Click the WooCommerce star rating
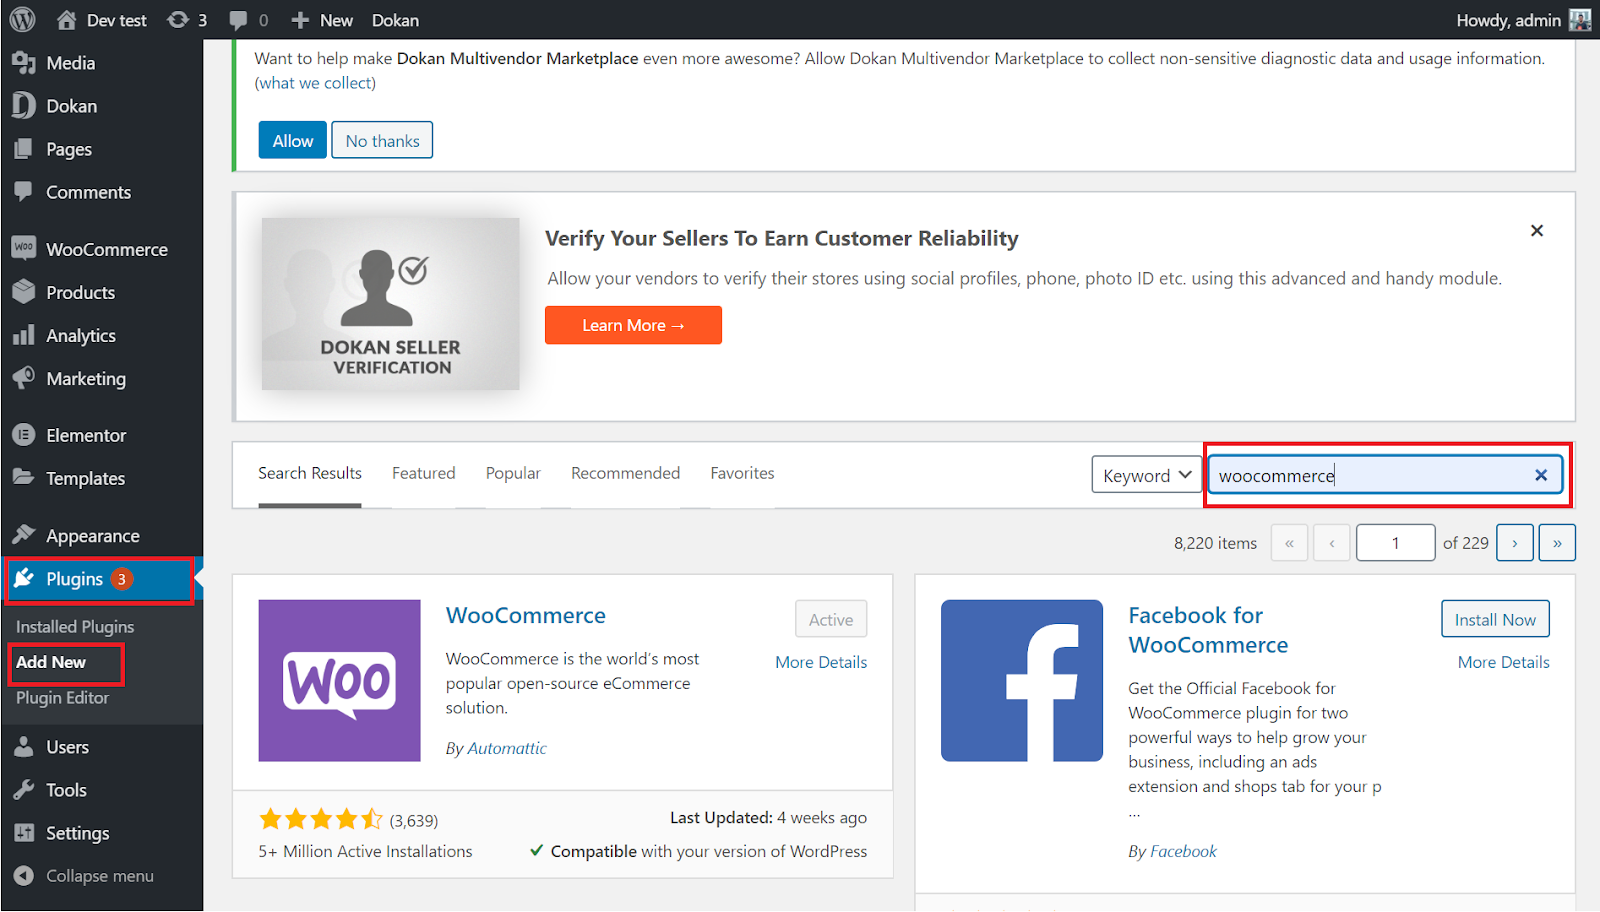The height and width of the screenshot is (912, 1600). pyautogui.click(x=321, y=820)
